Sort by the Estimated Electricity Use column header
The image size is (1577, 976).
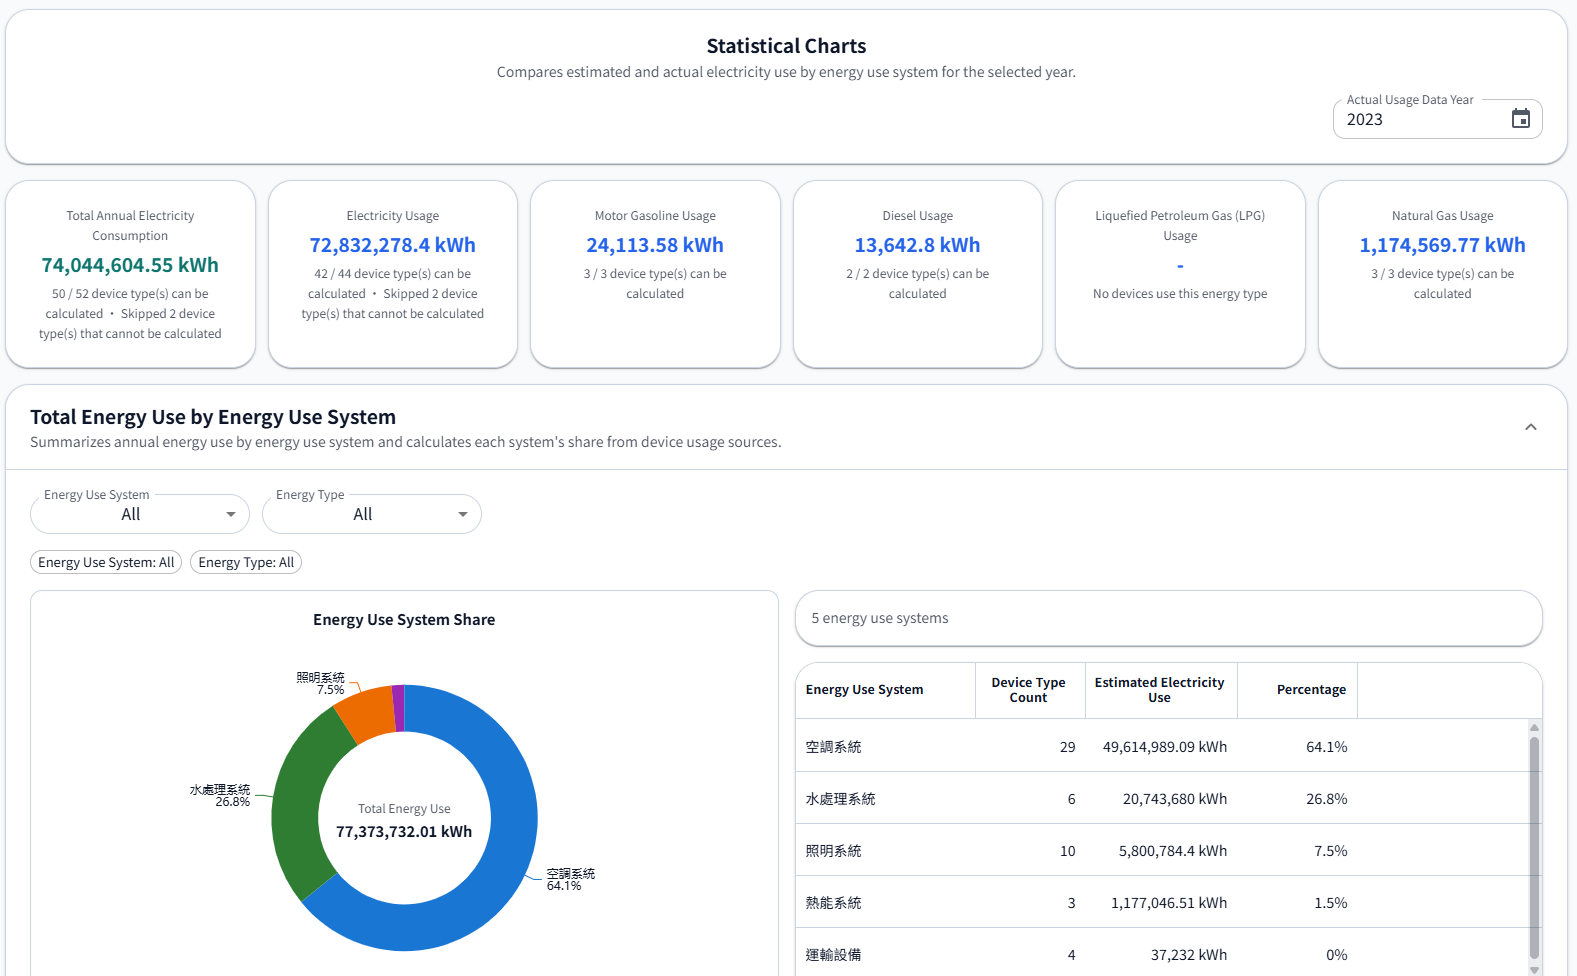point(1159,690)
